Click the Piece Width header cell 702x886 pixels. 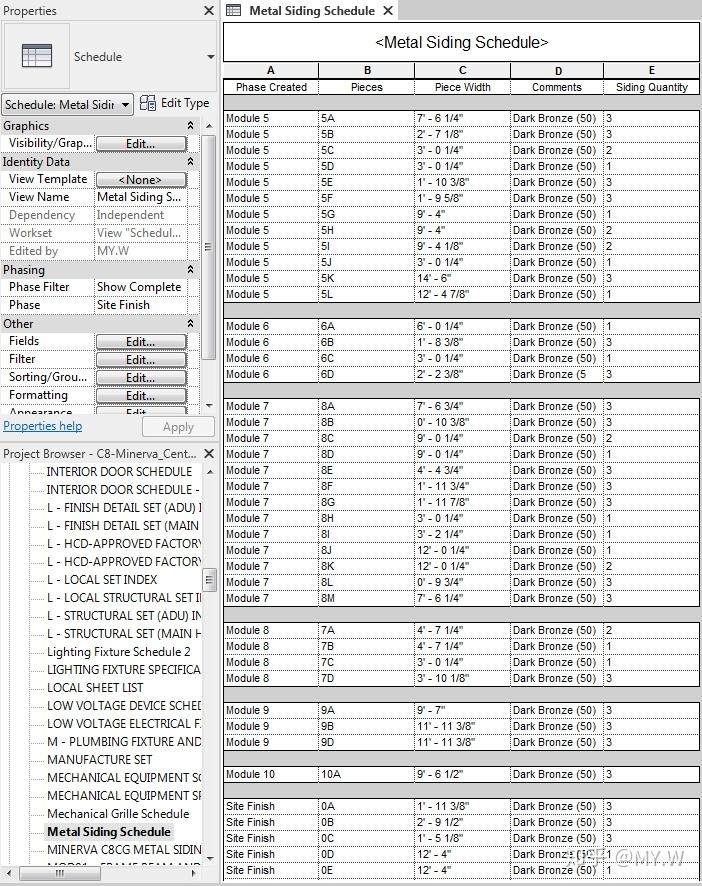[x=462, y=87]
